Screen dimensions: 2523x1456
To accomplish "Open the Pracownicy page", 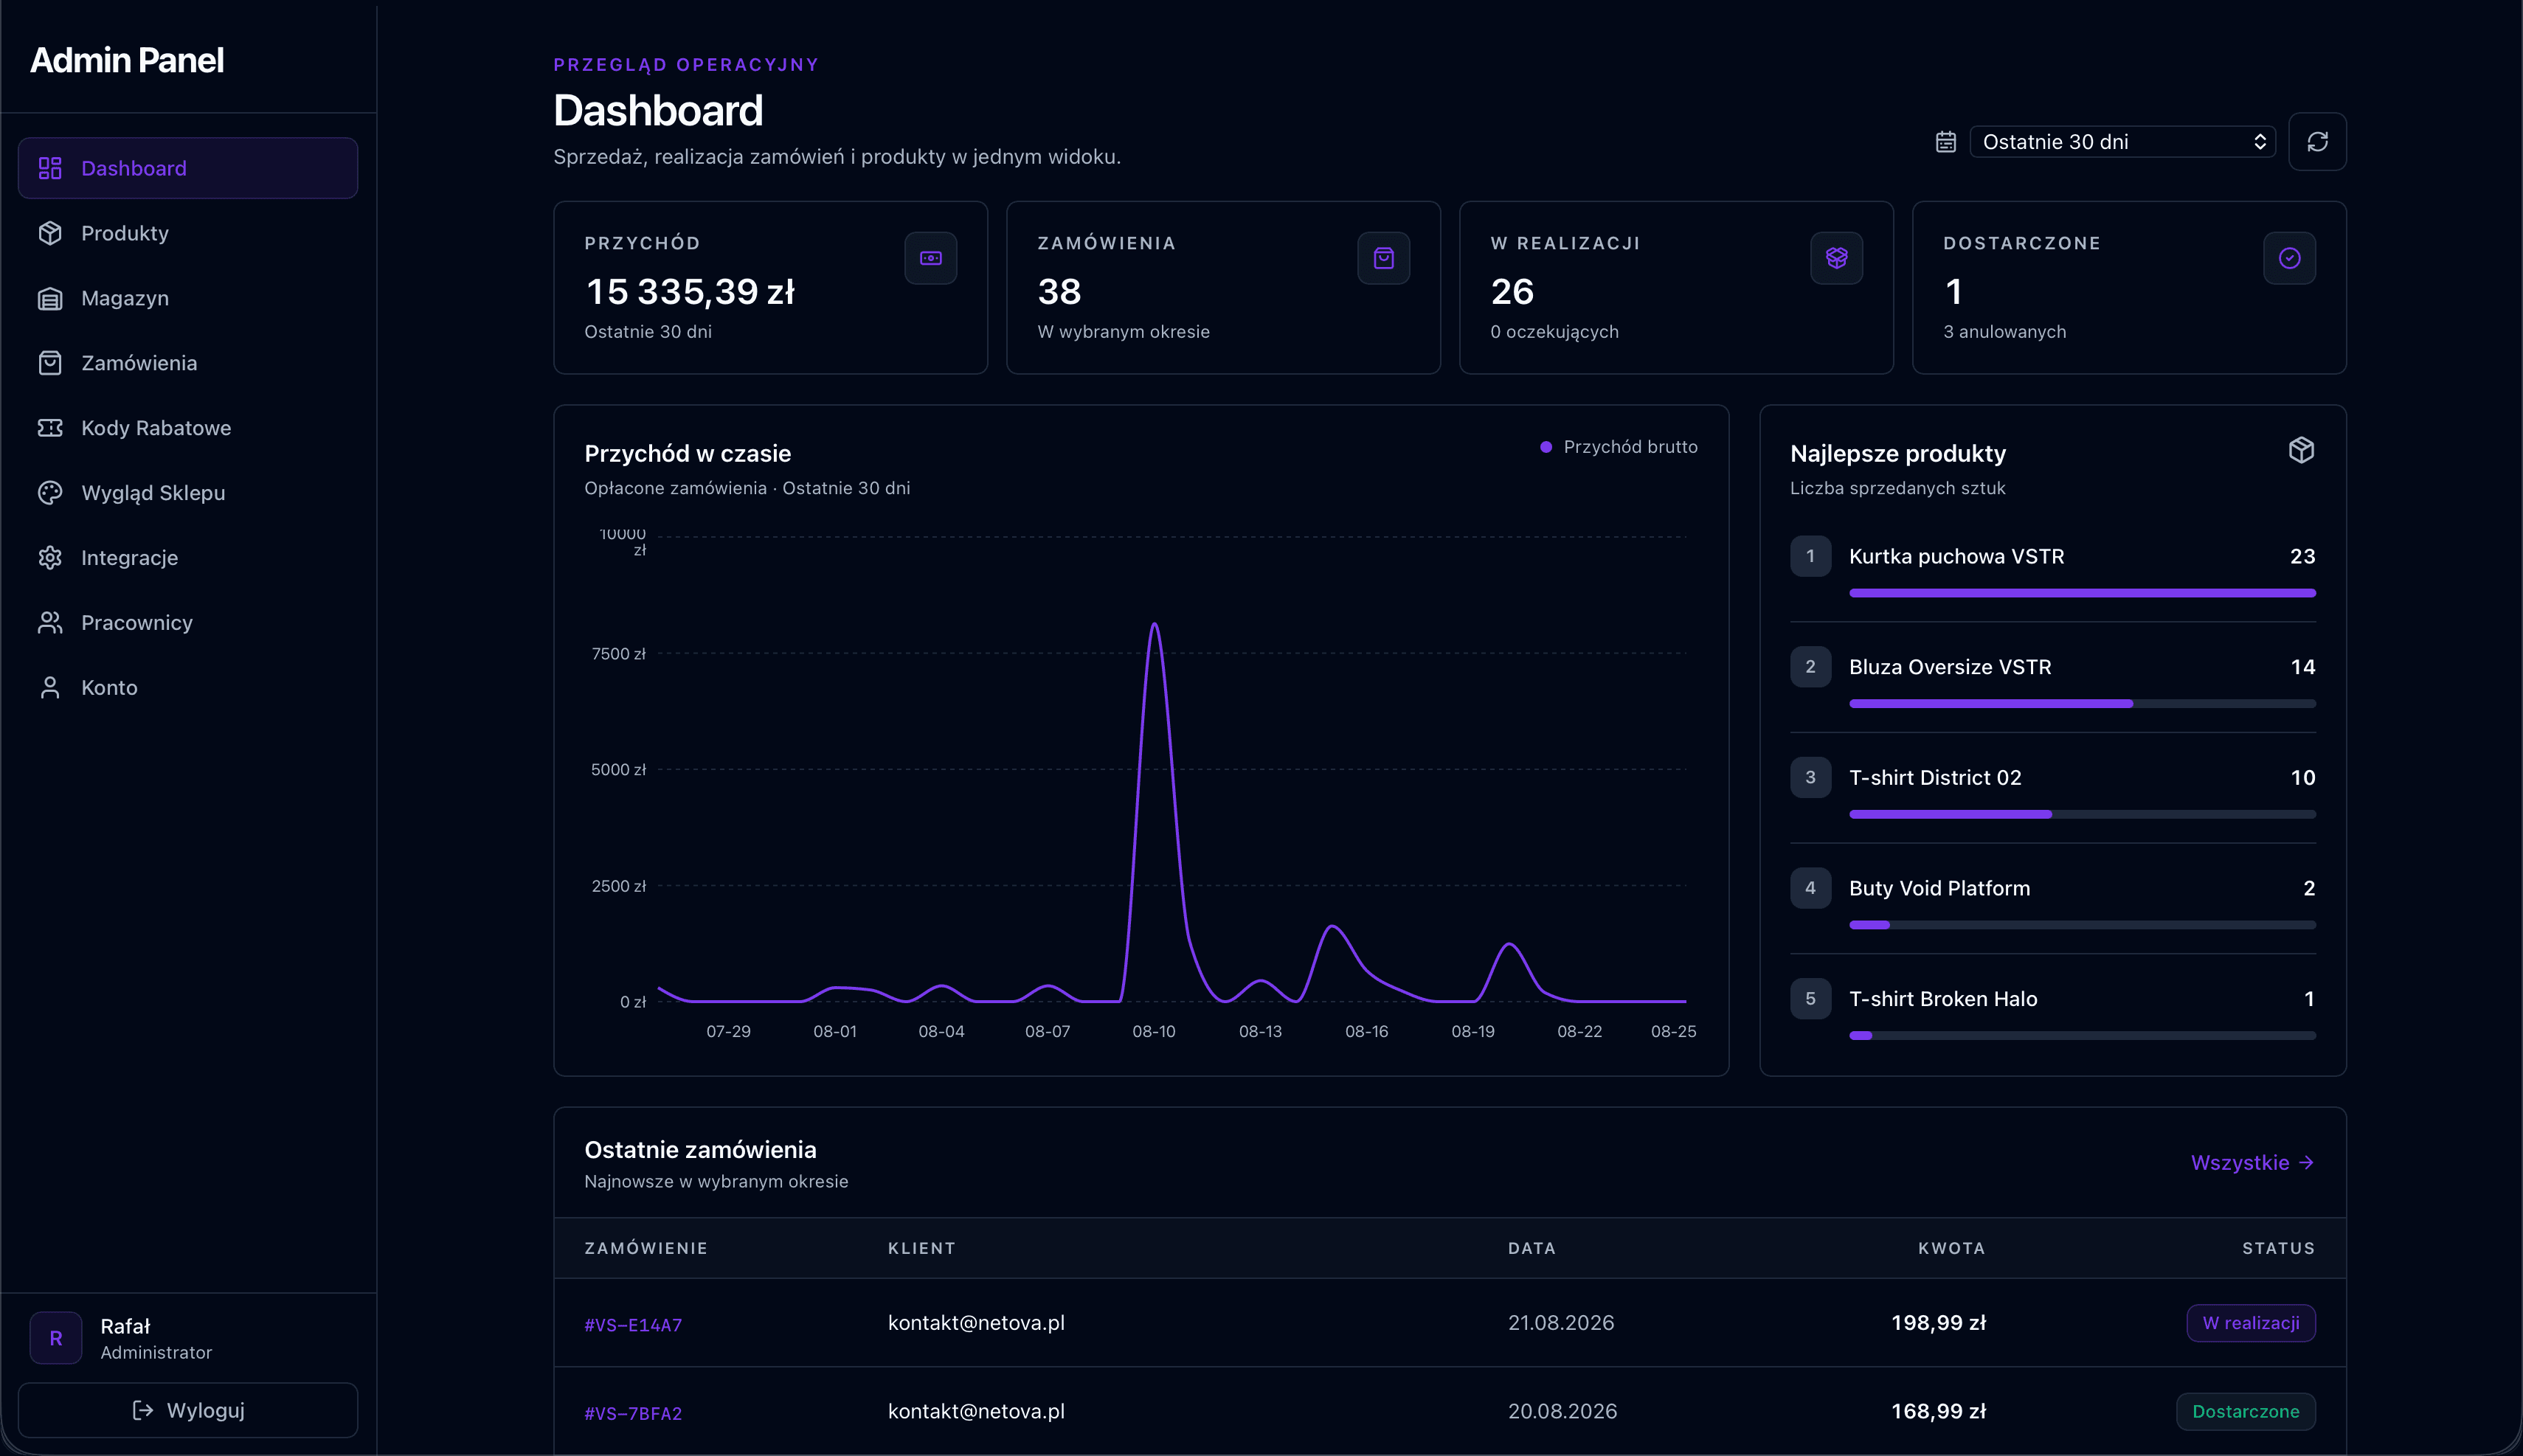I will (188, 623).
